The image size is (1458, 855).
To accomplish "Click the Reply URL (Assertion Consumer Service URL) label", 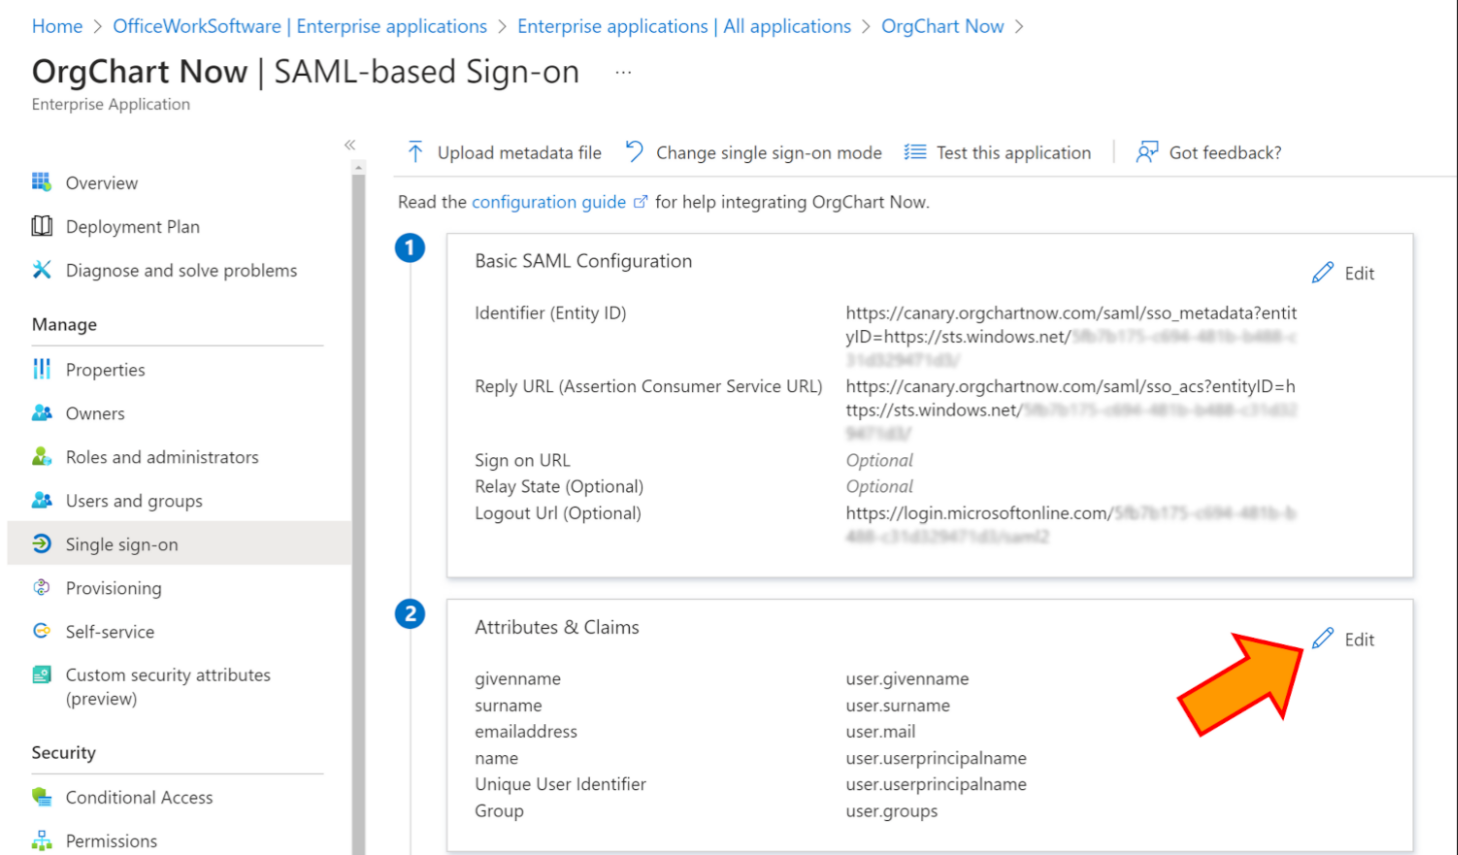I will tap(648, 386).
